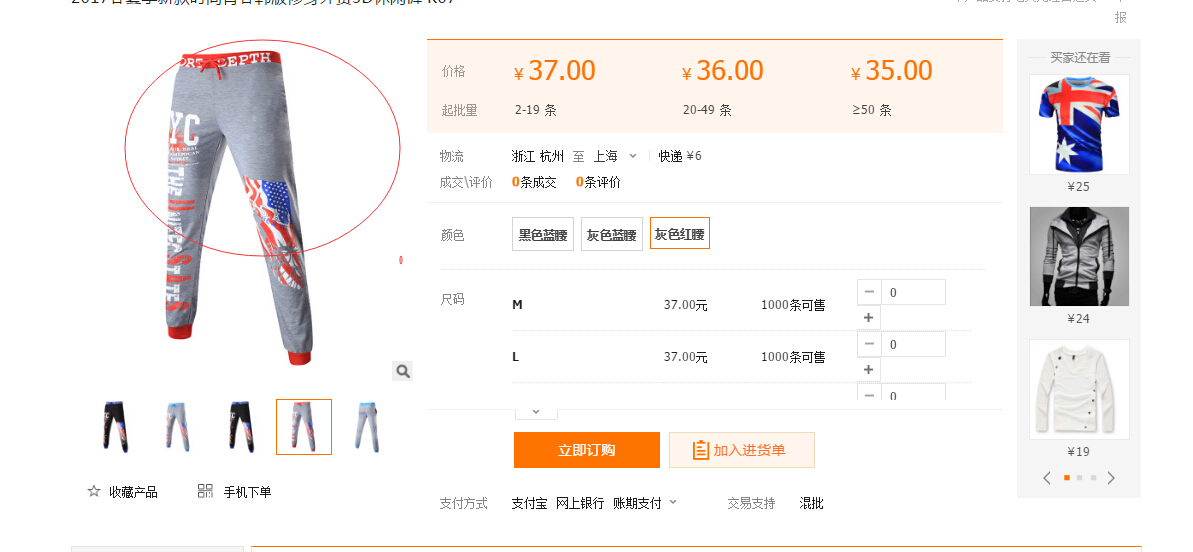The image size is (1193, 552).
Task: Go to previous recommended products page
Action: pyautogui.click(x=1047, y=478)
